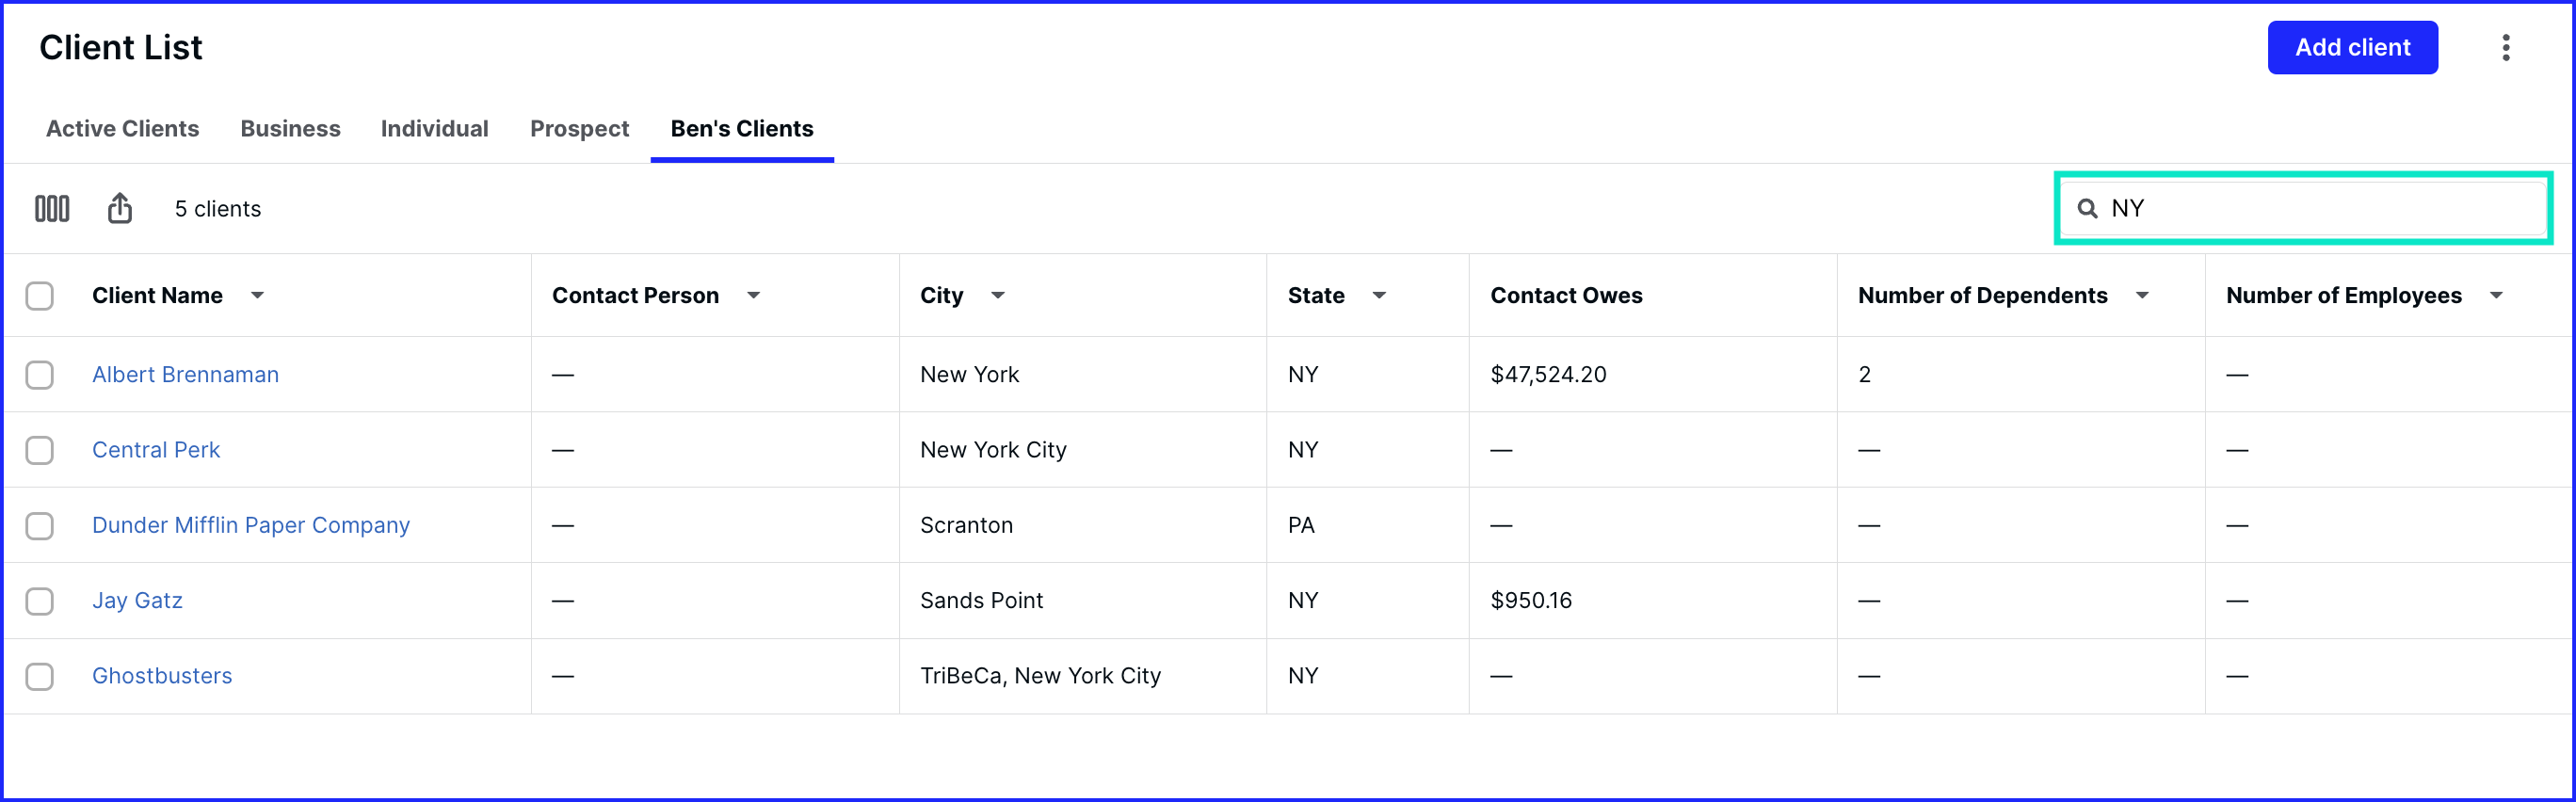This screenshot has width=2576, height=802.
Task: Check the Albert Brennaman row checkbox
Action: [x=40, y=375]
